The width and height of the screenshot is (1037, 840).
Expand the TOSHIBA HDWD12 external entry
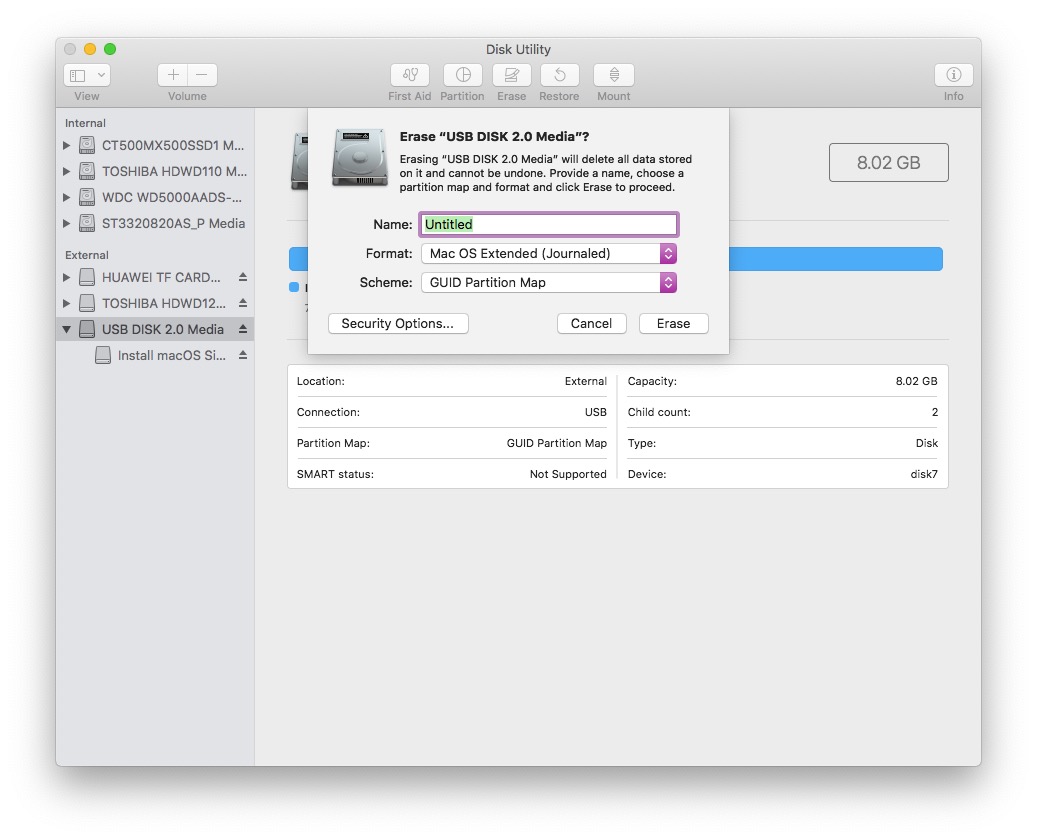coord(66,303)
